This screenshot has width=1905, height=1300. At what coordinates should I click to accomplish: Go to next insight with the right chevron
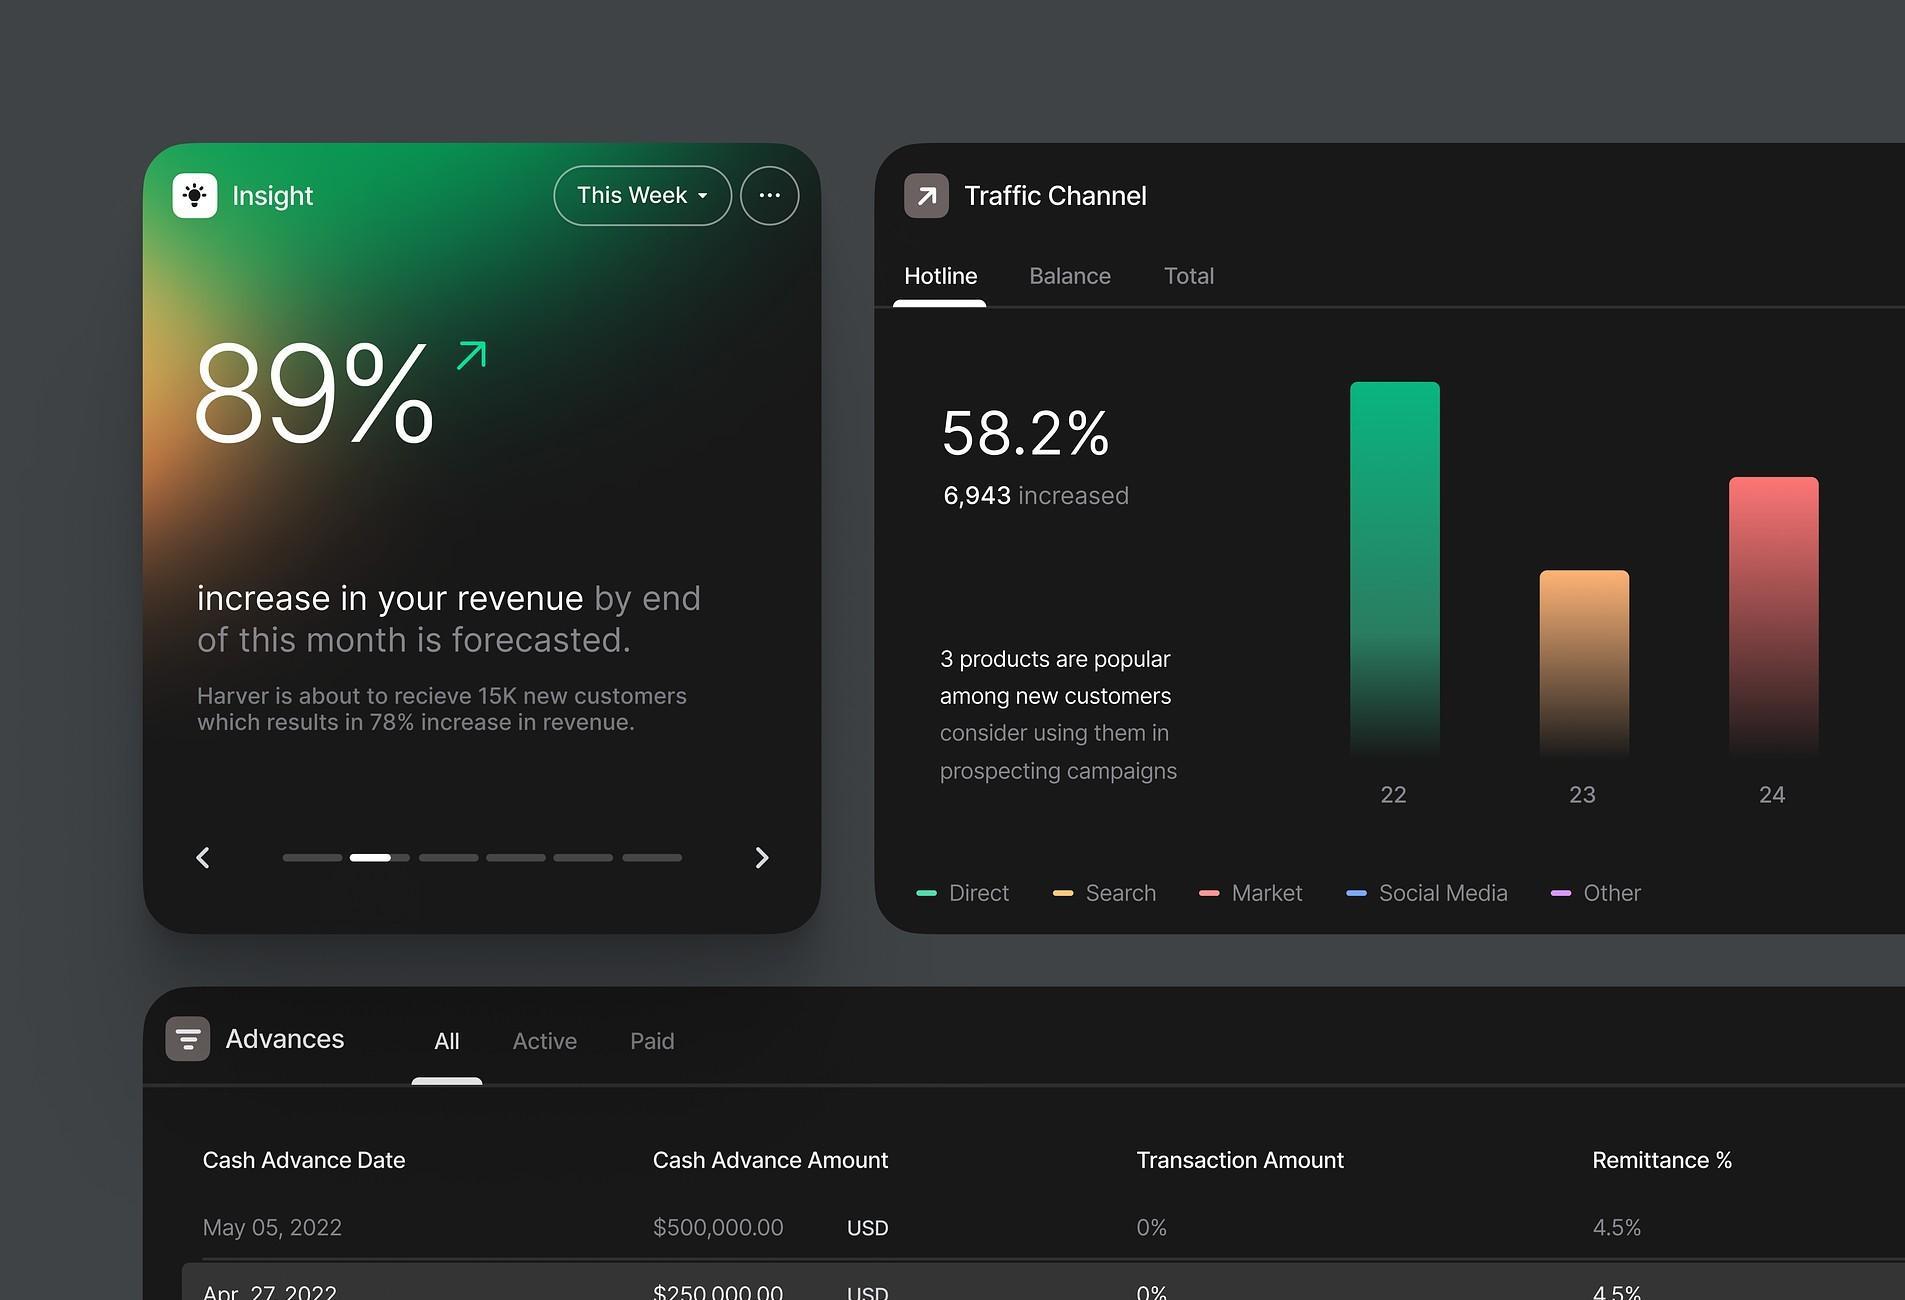pos(762,857)
